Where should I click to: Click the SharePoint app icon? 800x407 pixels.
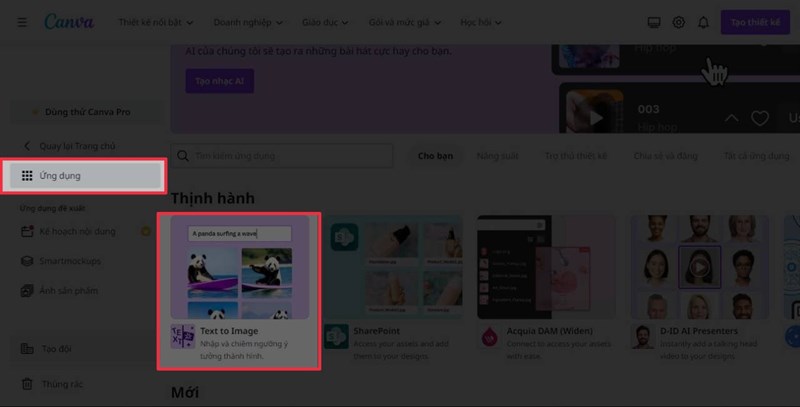(x=336, y=337)
